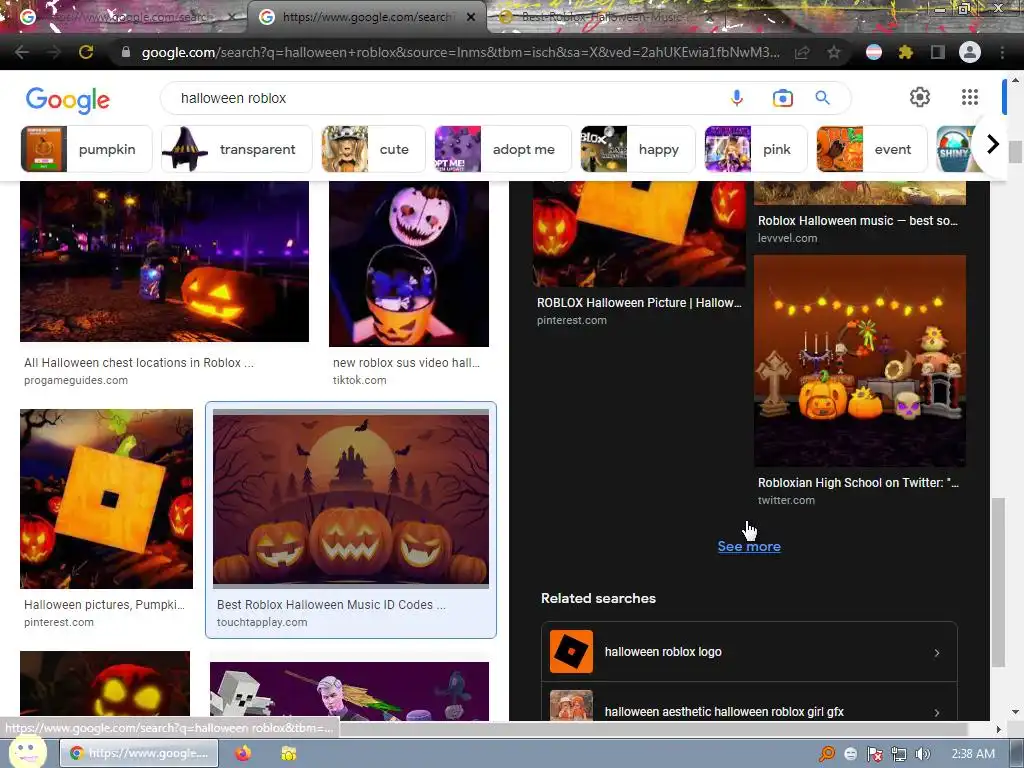1024x768 pixels.
Task: Click the pink striped extension icon
Action: coord(874,52)
